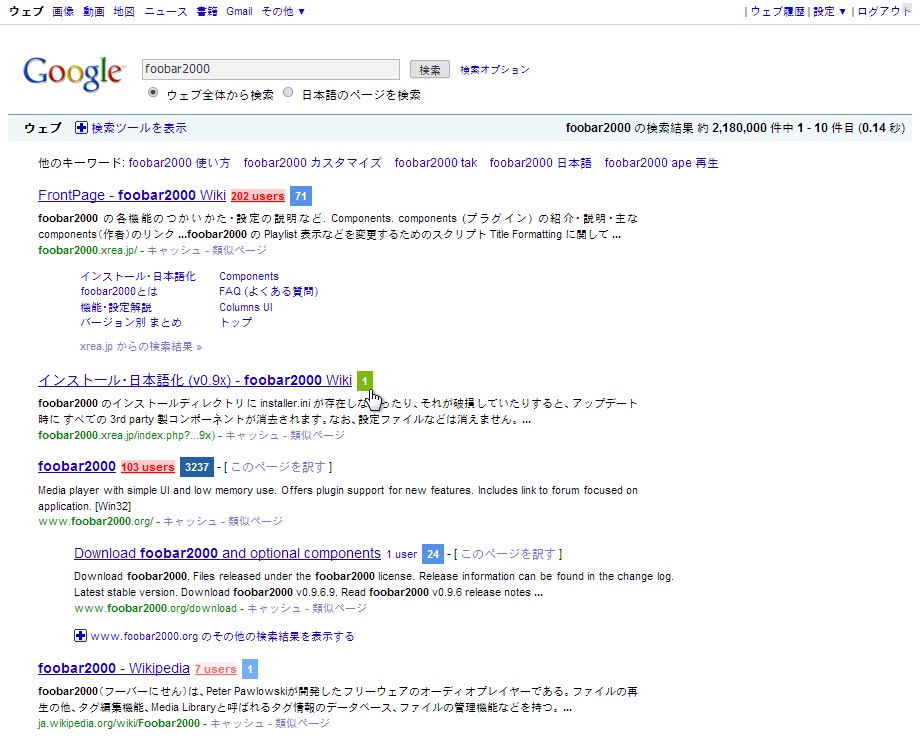Translate foobar2000.org result with このページを訳す
The image size is (920, 740).
click(x=278, y=467)
